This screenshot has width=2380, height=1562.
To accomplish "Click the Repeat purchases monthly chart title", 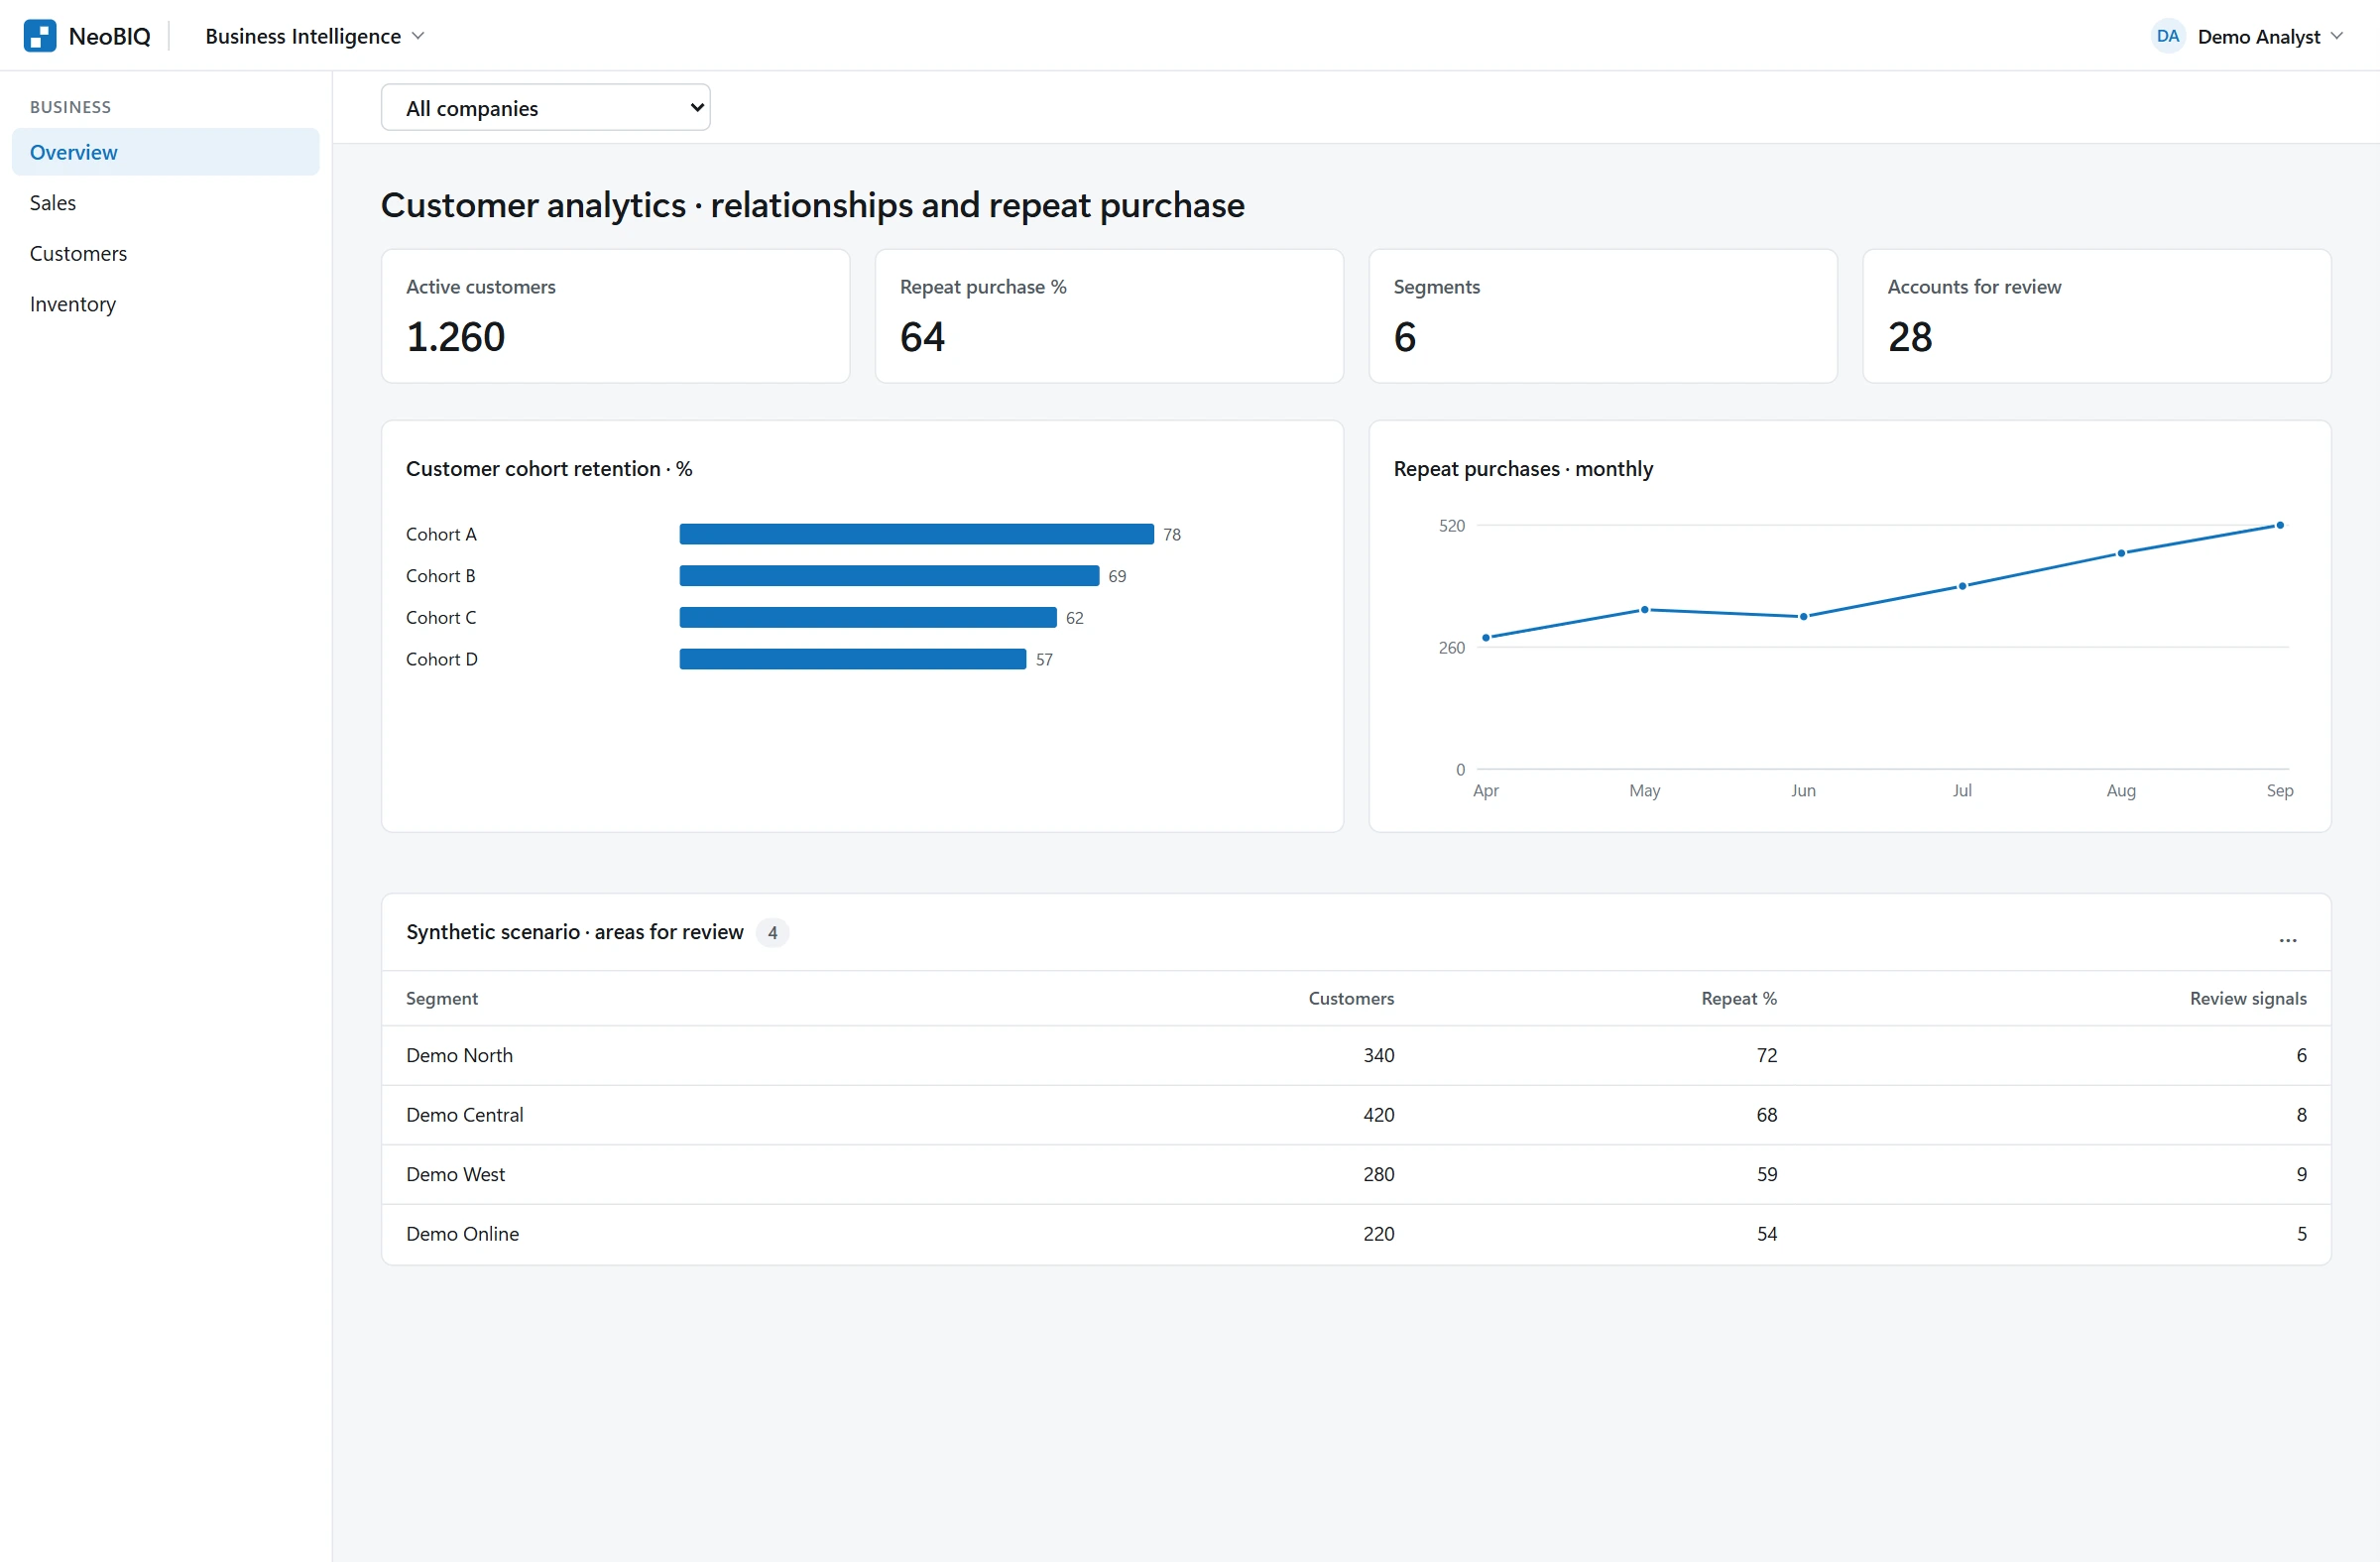I will [x=1523, y=469].
